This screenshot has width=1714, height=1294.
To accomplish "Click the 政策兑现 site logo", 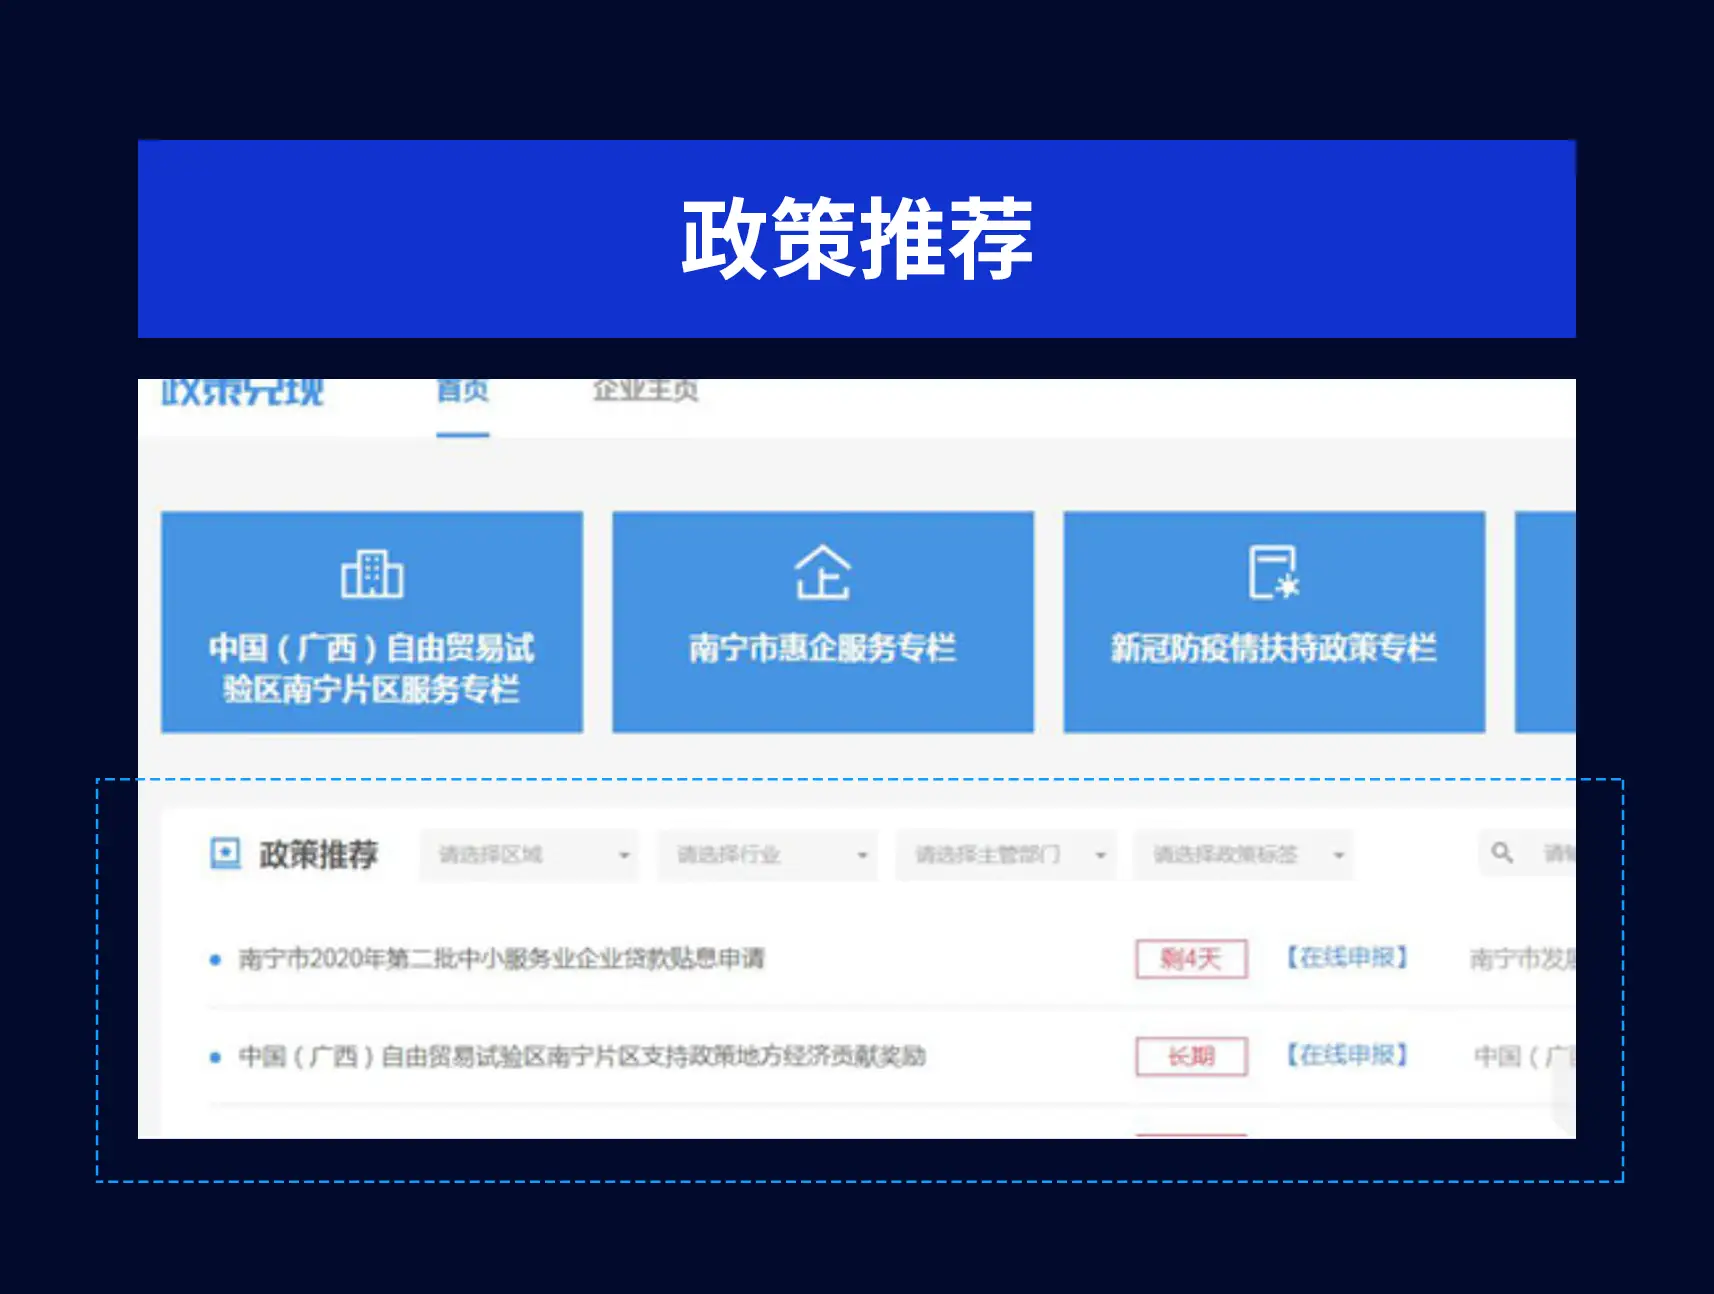I will [x=242, y=392].
